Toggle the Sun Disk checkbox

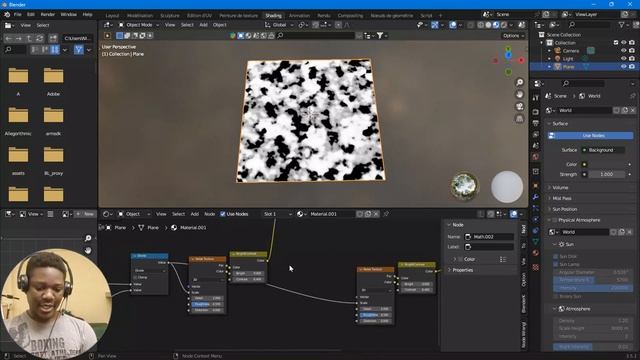pos(556,256)
